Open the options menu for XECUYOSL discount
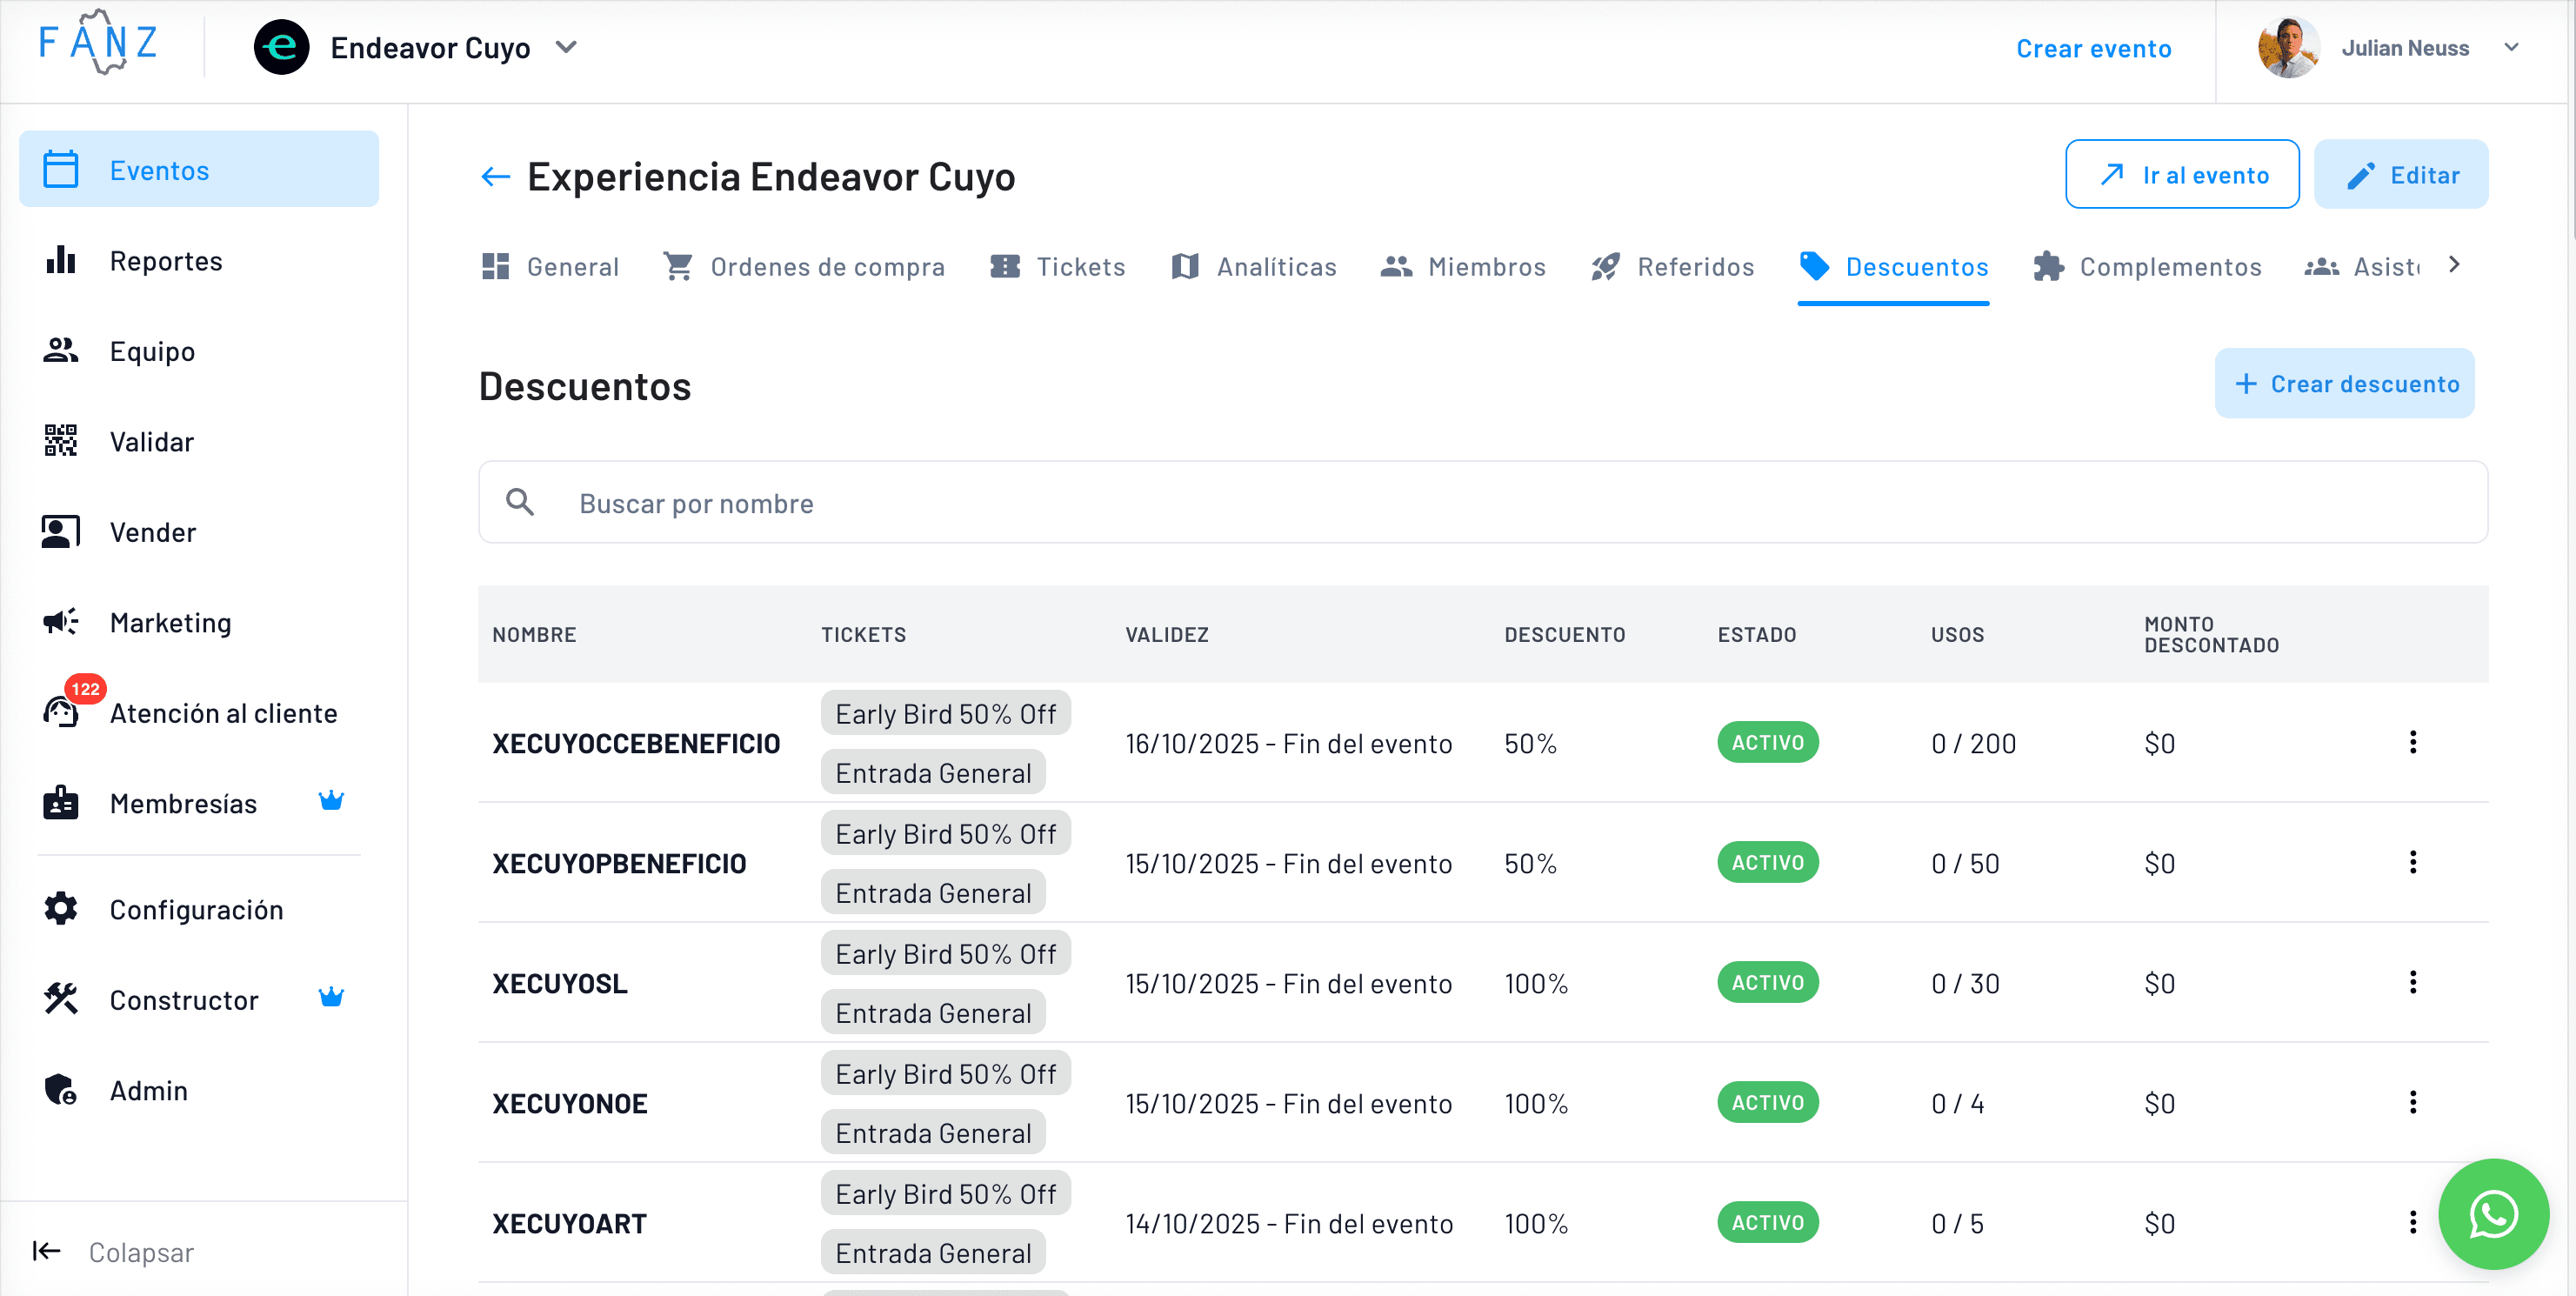 pyautogui.click(x=2414, y=982)
